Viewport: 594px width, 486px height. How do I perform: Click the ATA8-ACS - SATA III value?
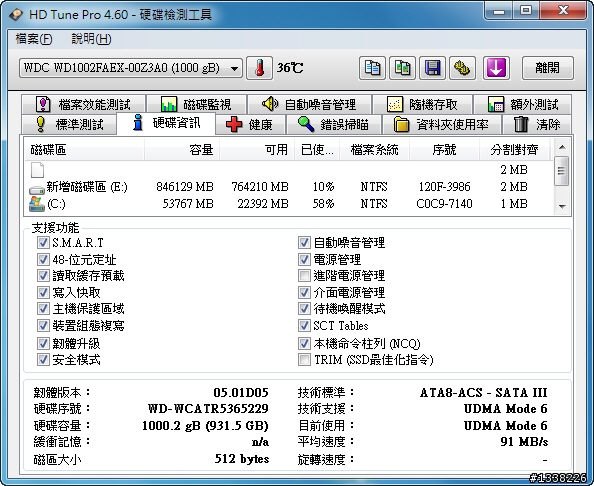coord(483,392)
